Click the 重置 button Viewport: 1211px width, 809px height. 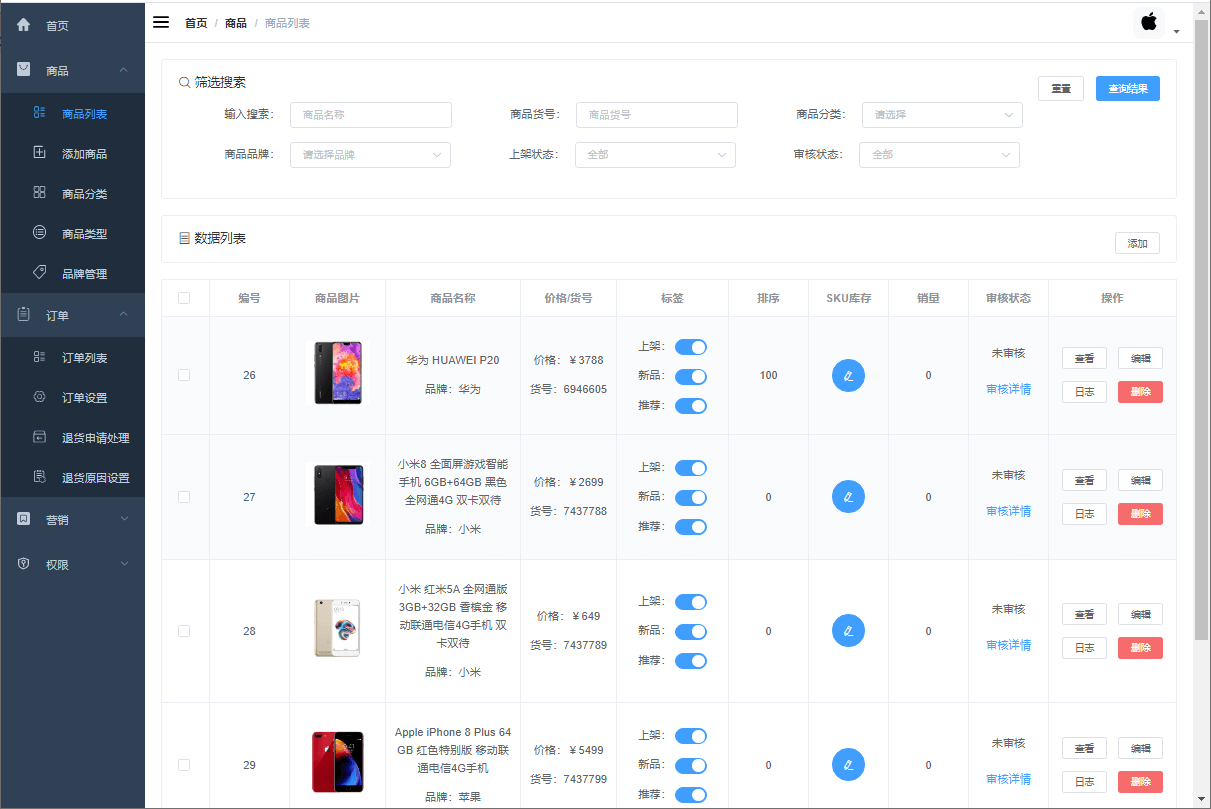pyautogui.click(x=1061, y=88)
